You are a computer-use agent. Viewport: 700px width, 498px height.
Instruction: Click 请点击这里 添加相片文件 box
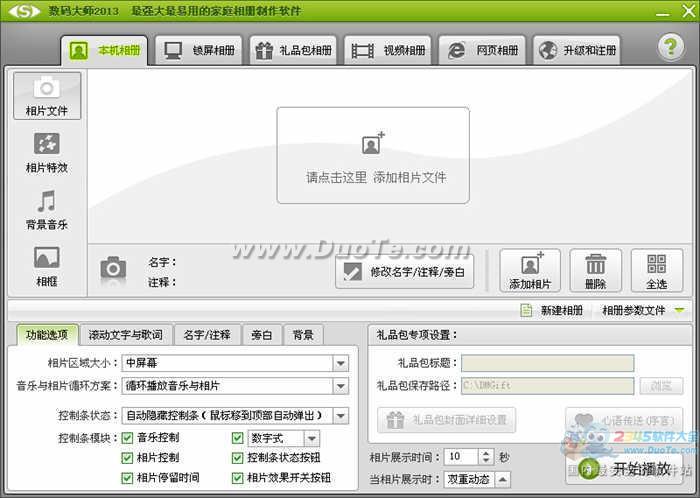point(373,155)
